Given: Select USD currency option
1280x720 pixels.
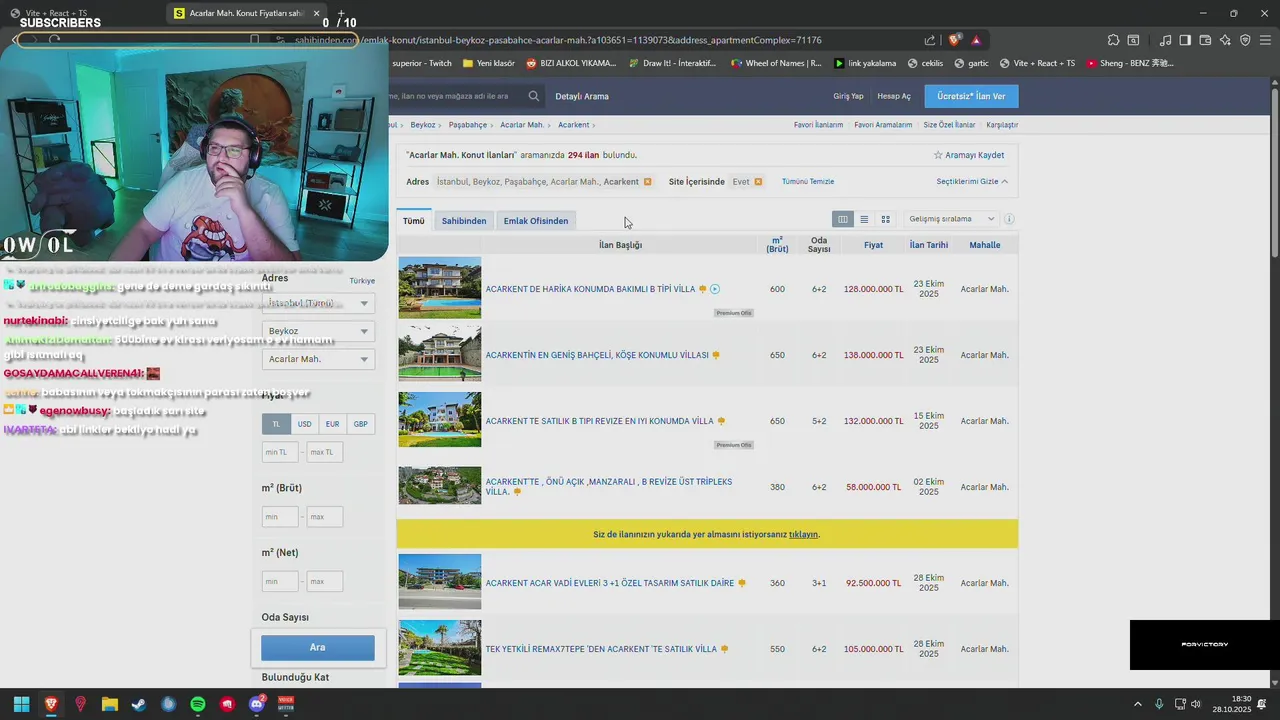Looking at the screenshot, I should [x=304, y=424].
